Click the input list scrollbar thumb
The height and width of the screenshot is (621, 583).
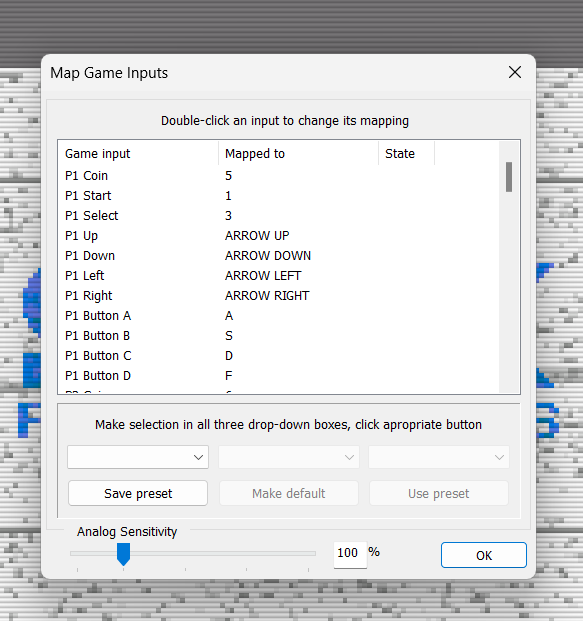pos(509,177)
